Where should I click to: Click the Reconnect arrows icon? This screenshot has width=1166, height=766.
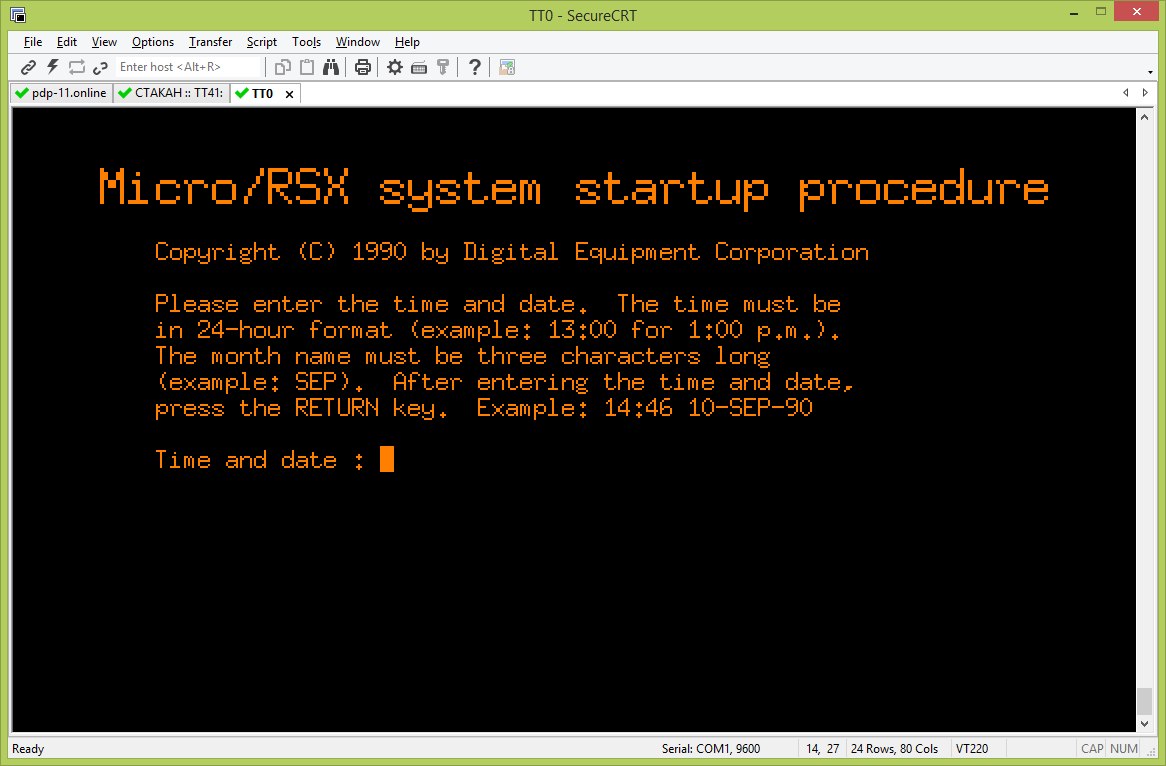pos(77,67)
